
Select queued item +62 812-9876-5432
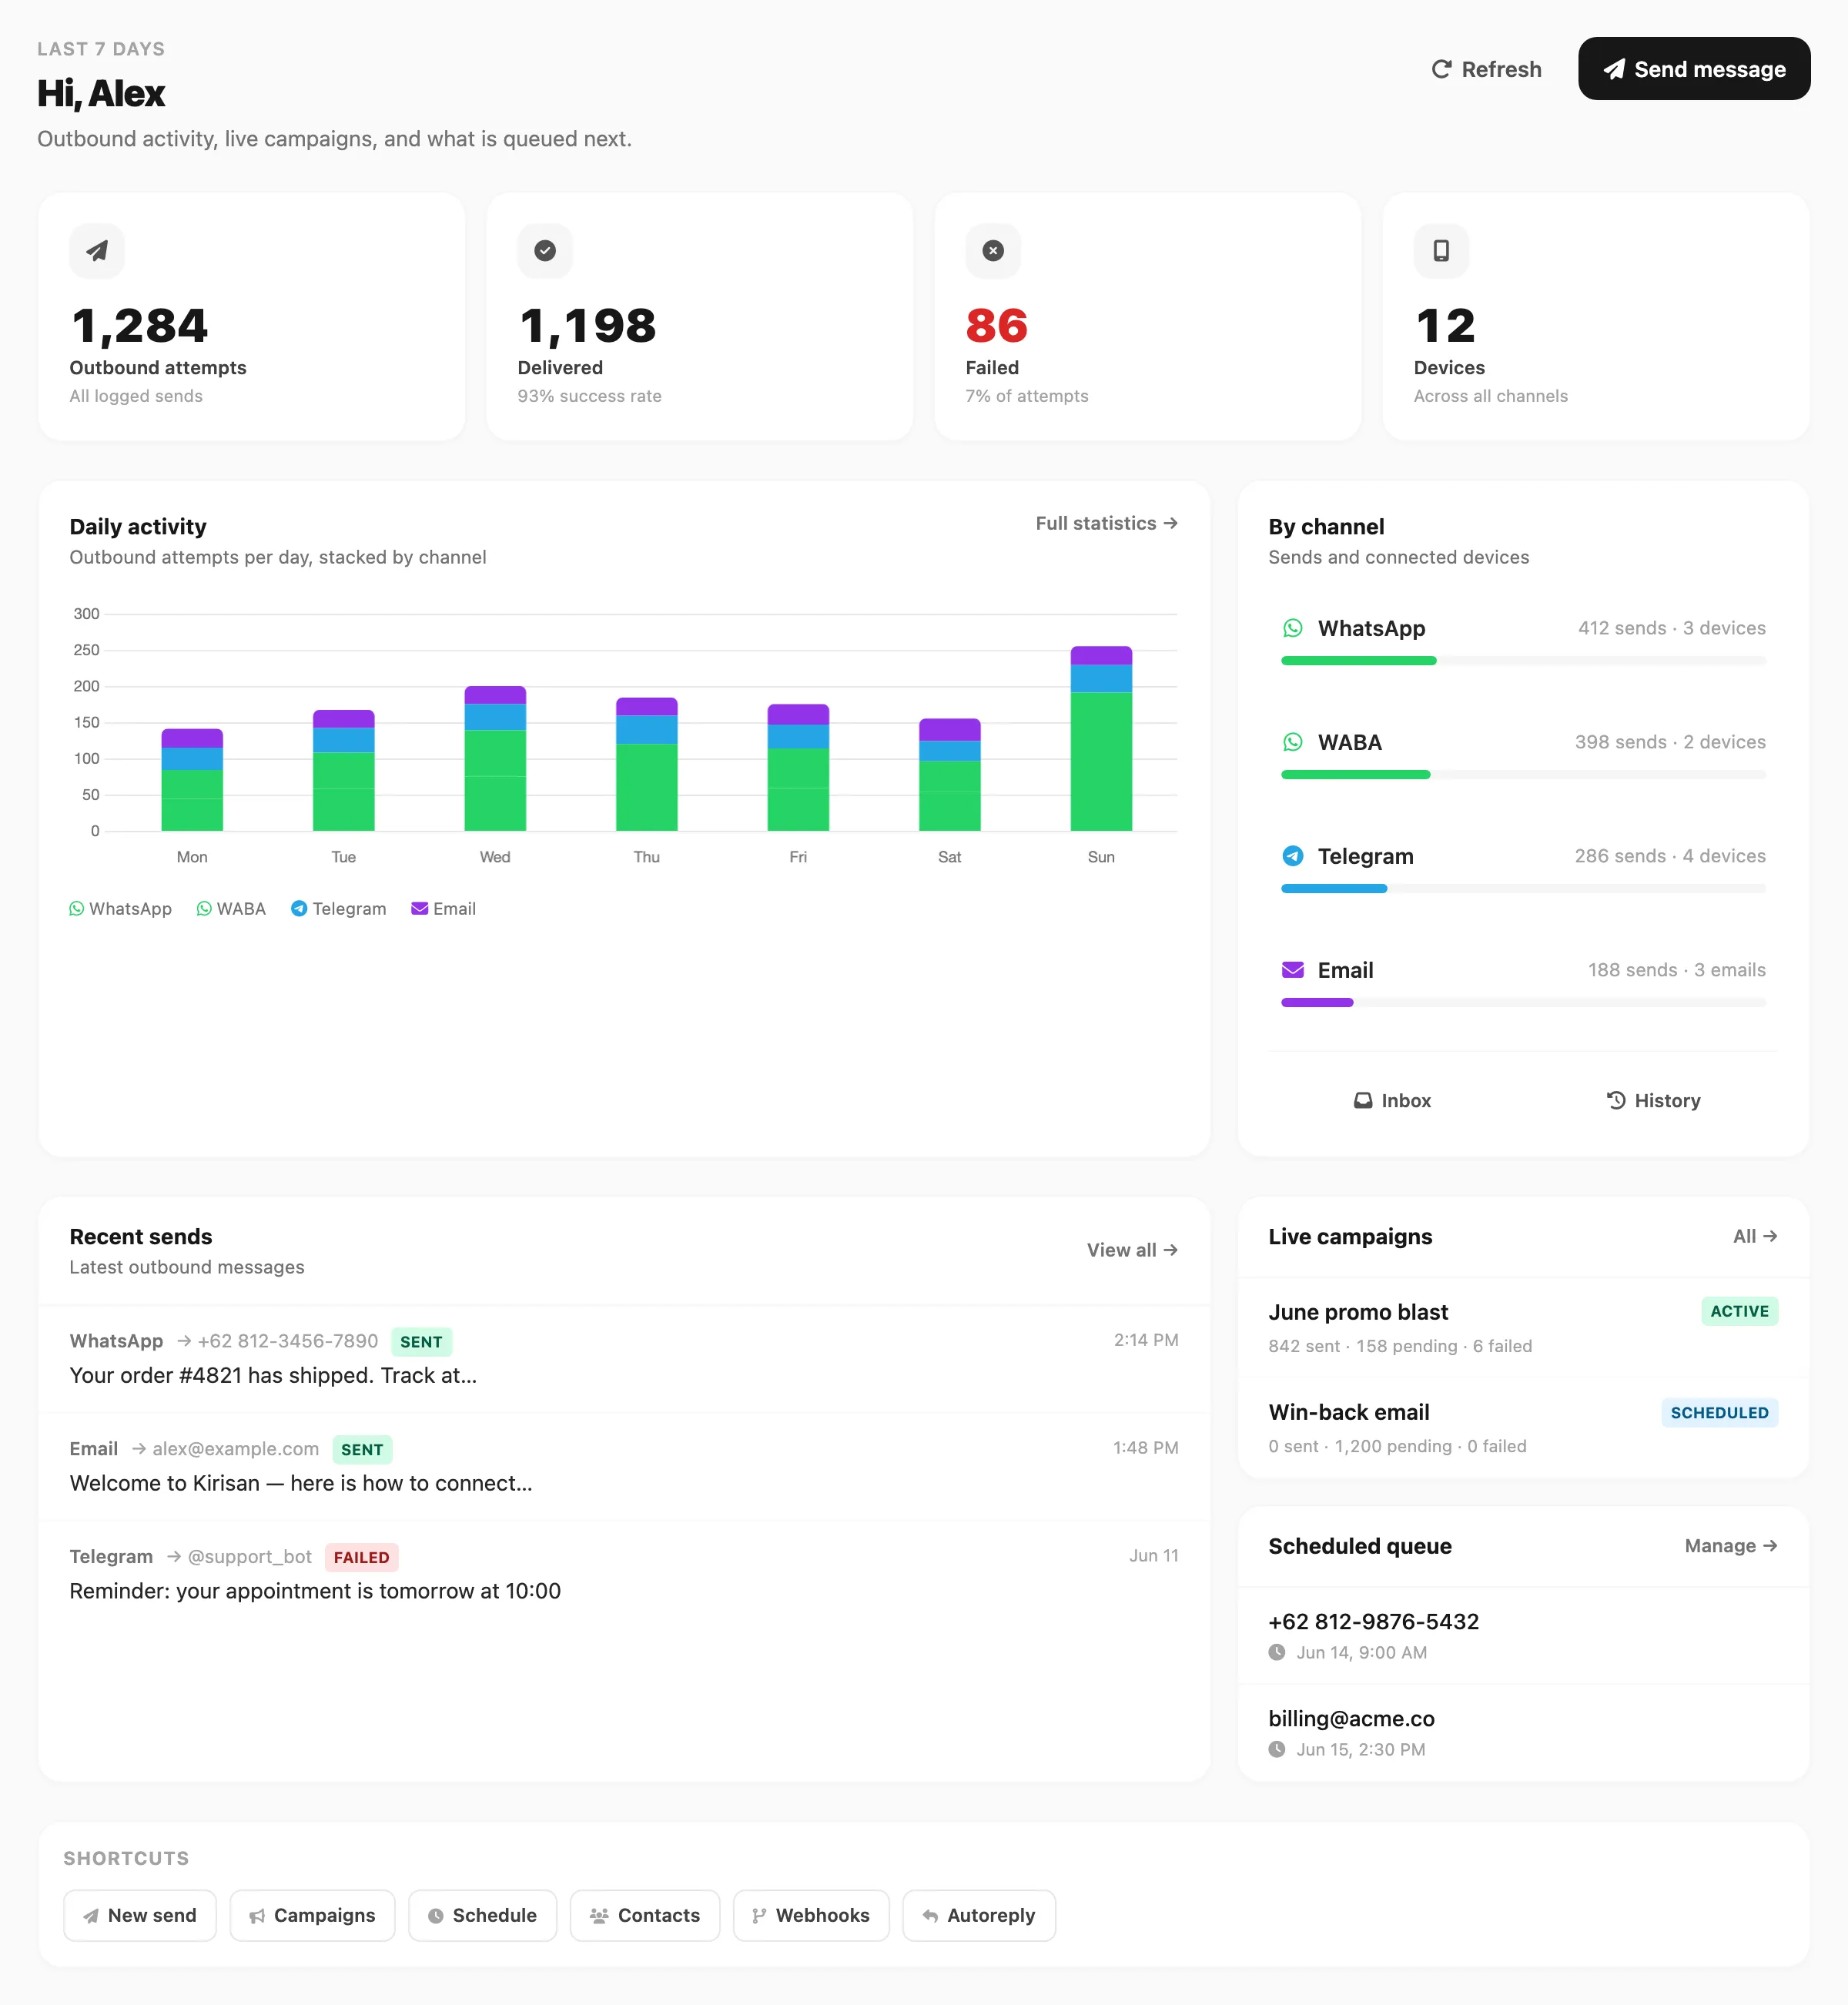pyautogui.click(x=1523, y=1636)
